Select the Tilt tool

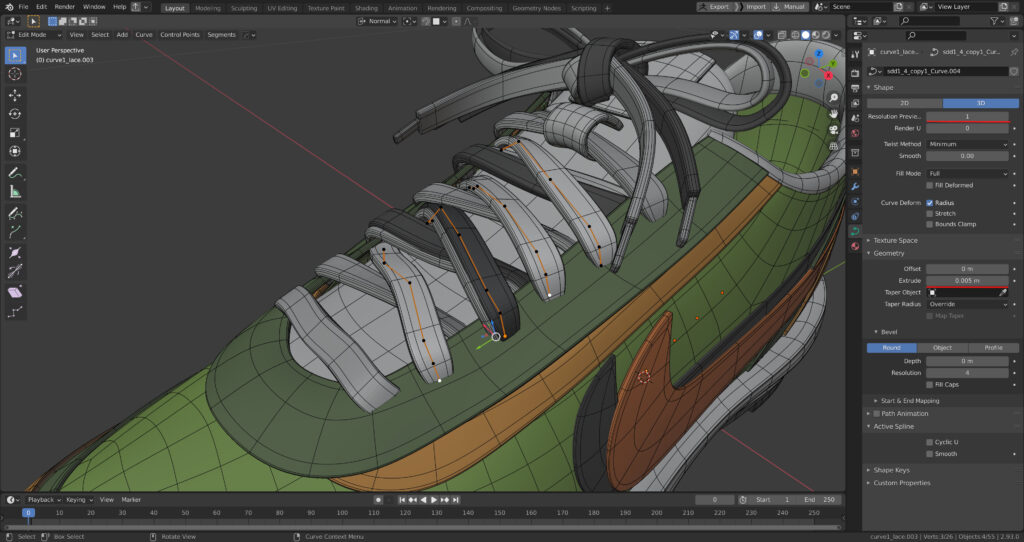tap(15, 272)
